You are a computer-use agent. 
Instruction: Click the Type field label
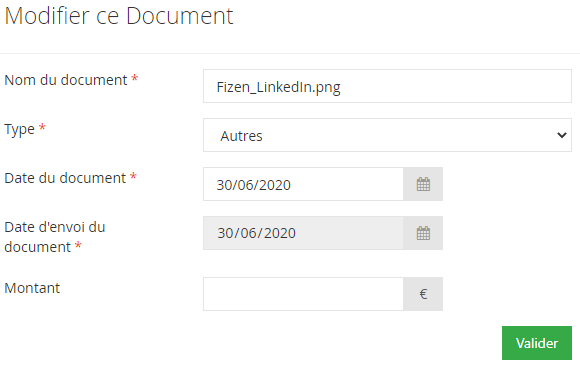20,130
